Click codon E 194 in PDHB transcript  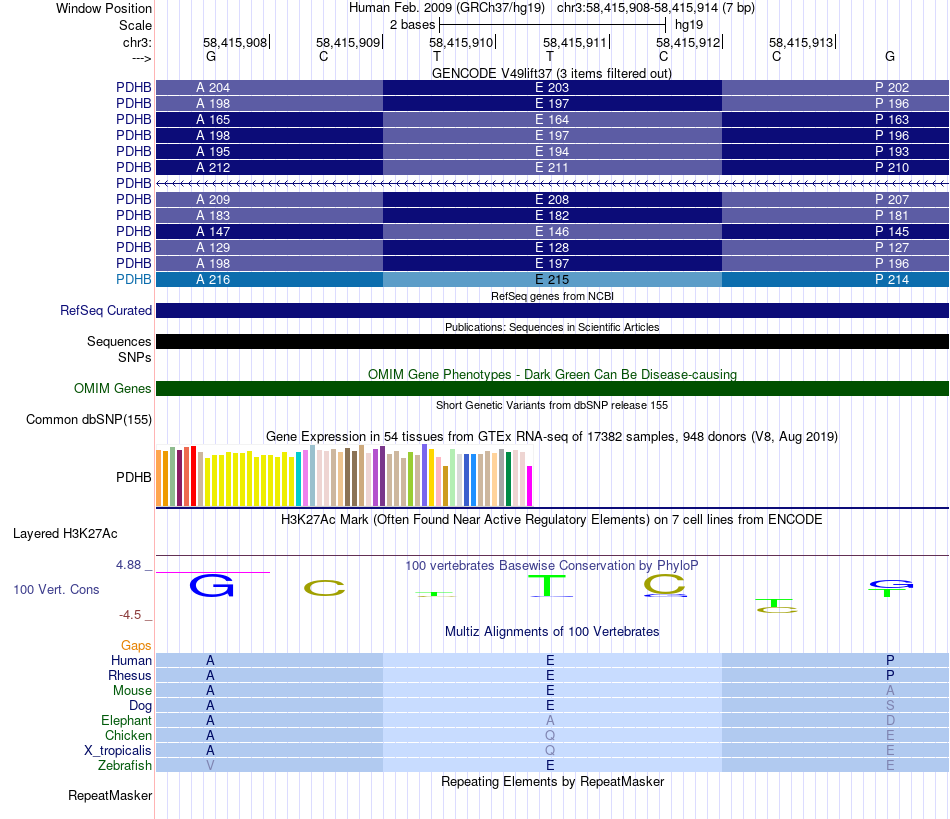coord(552,151)
